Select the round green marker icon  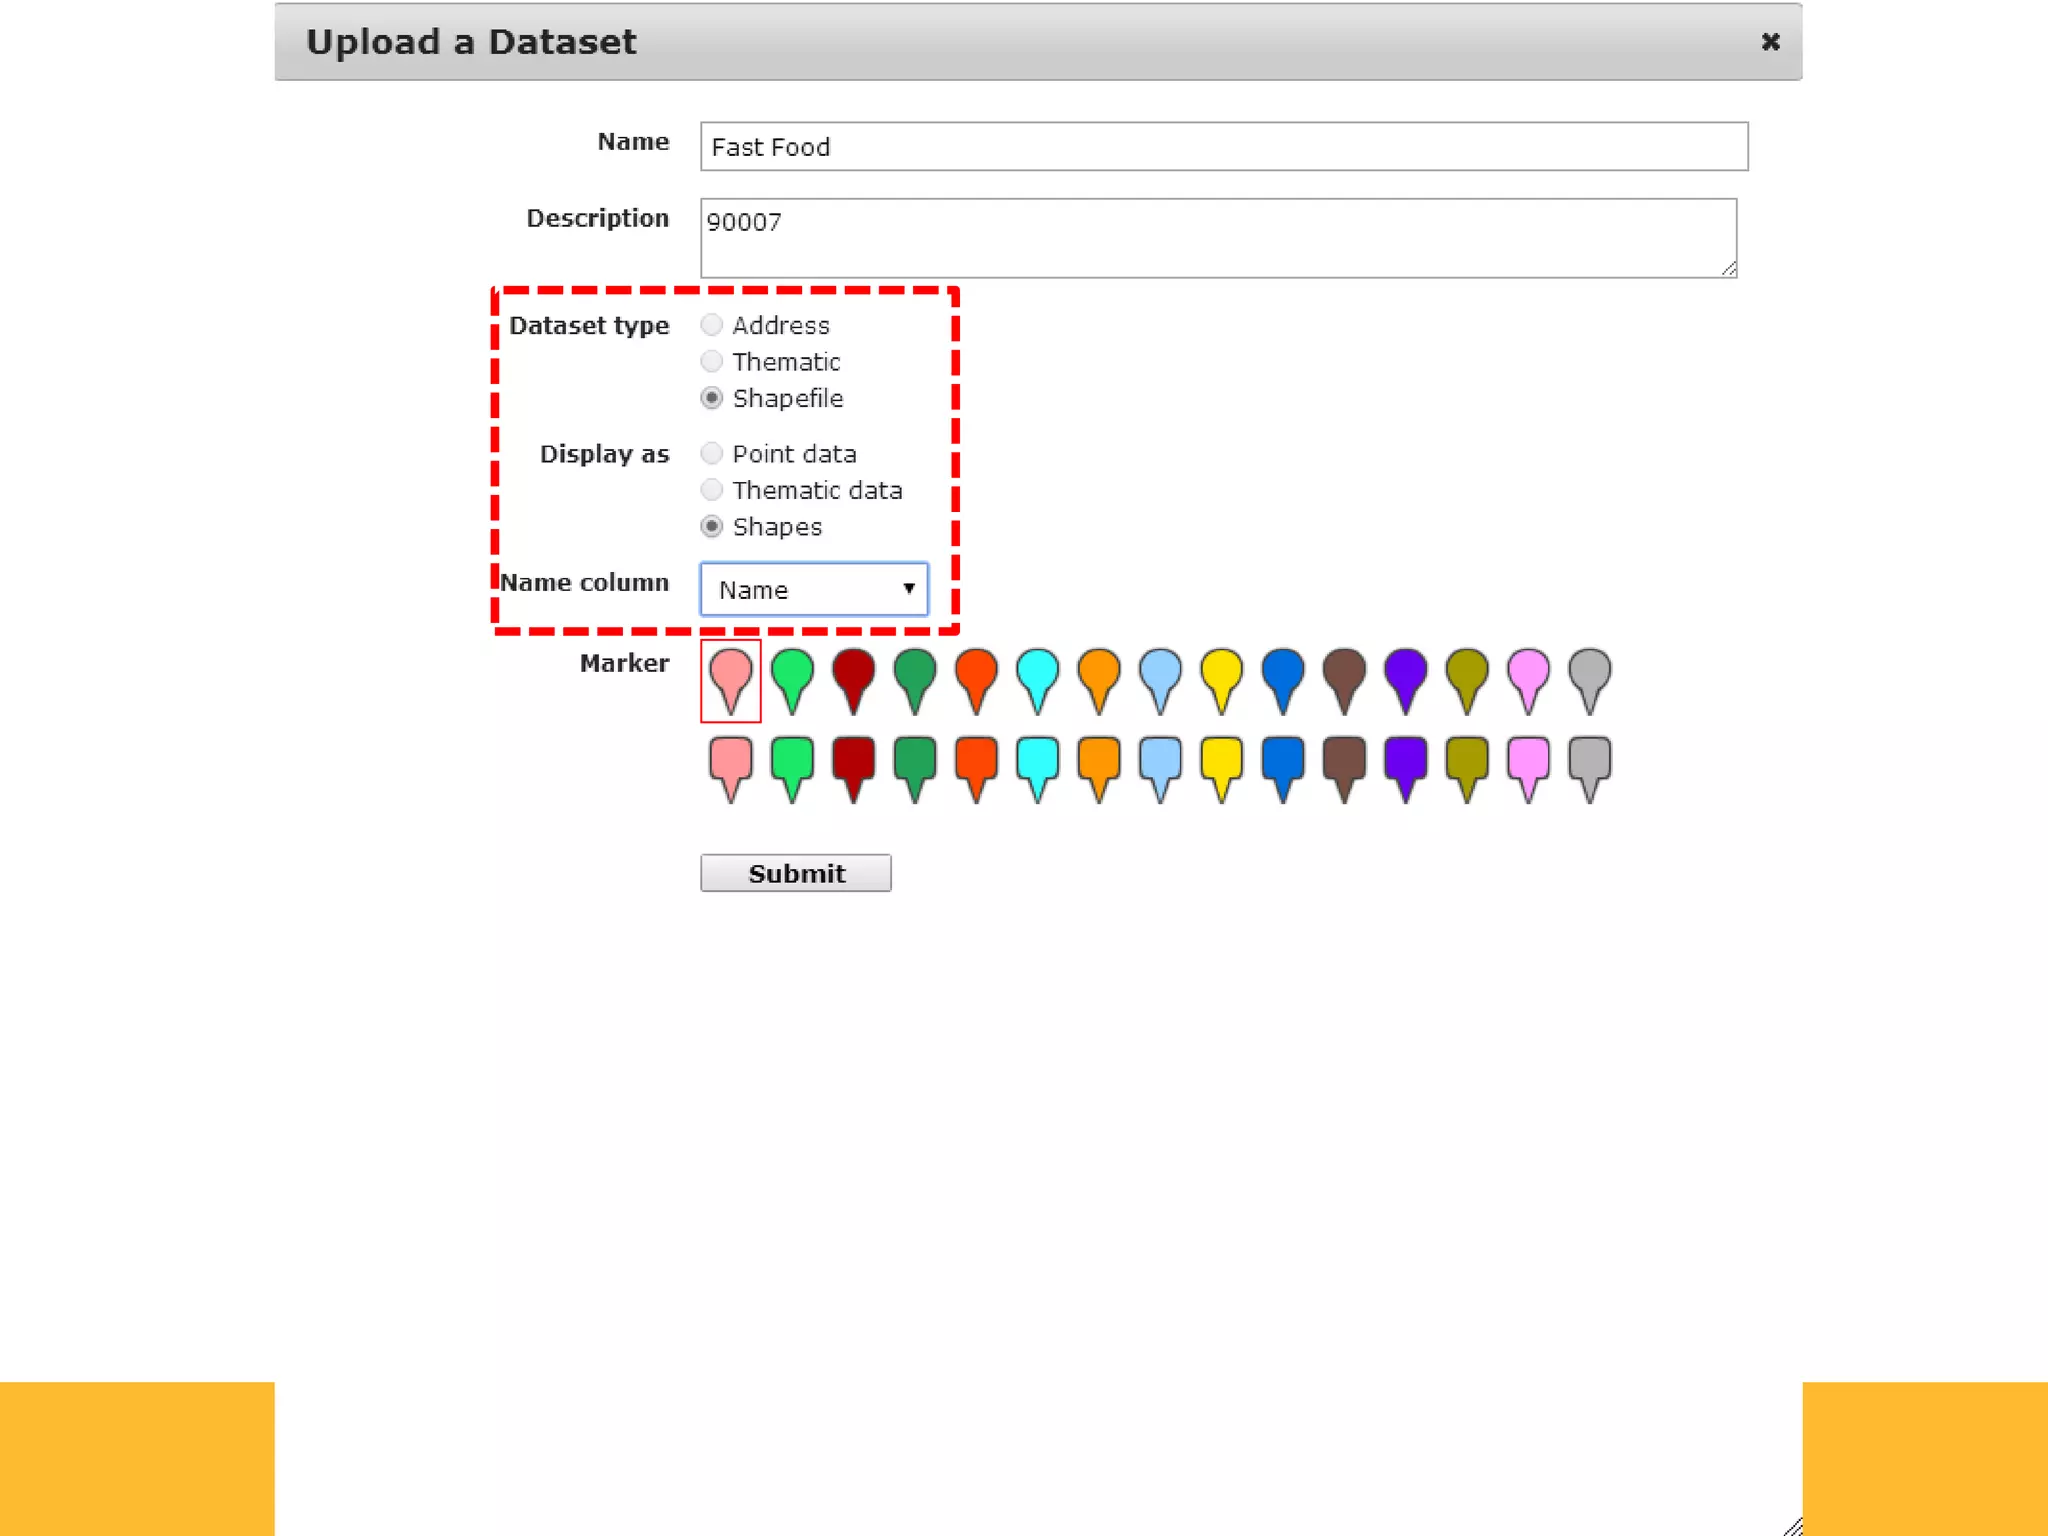pos(792,676)
